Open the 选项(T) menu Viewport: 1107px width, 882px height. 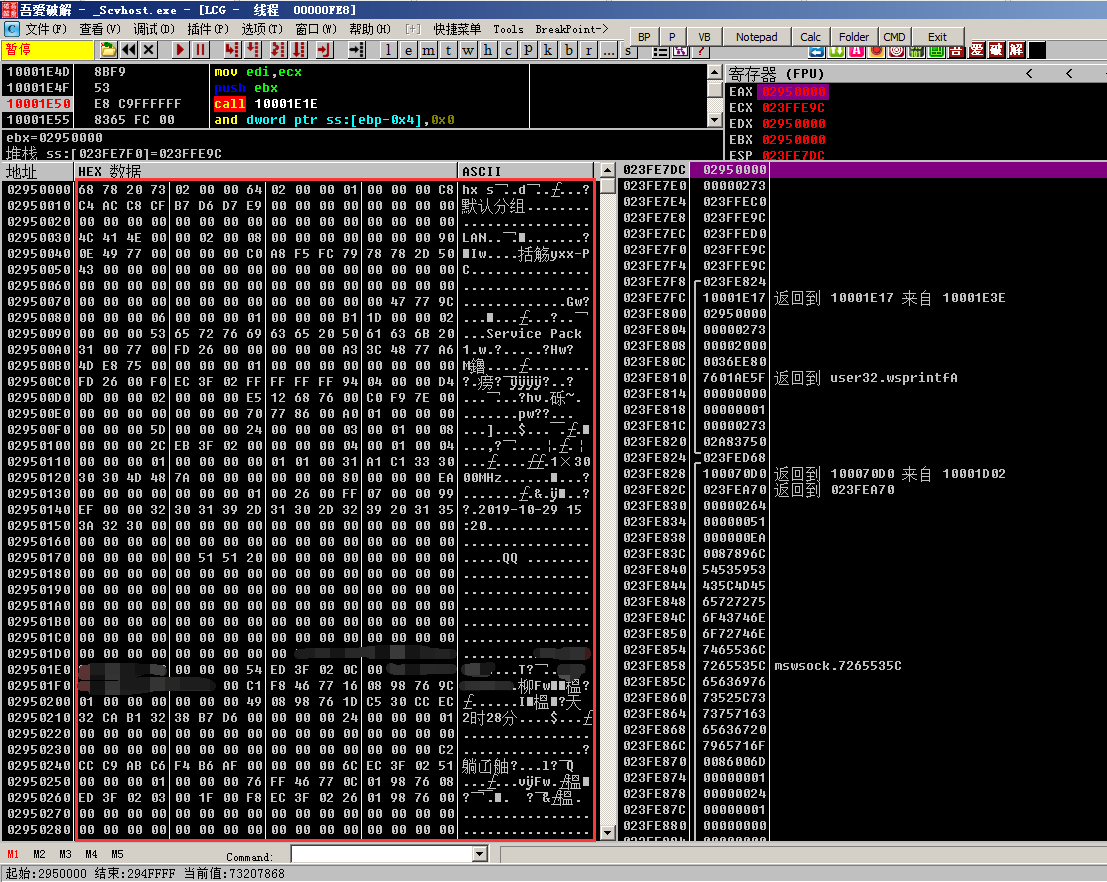[261, 29]
